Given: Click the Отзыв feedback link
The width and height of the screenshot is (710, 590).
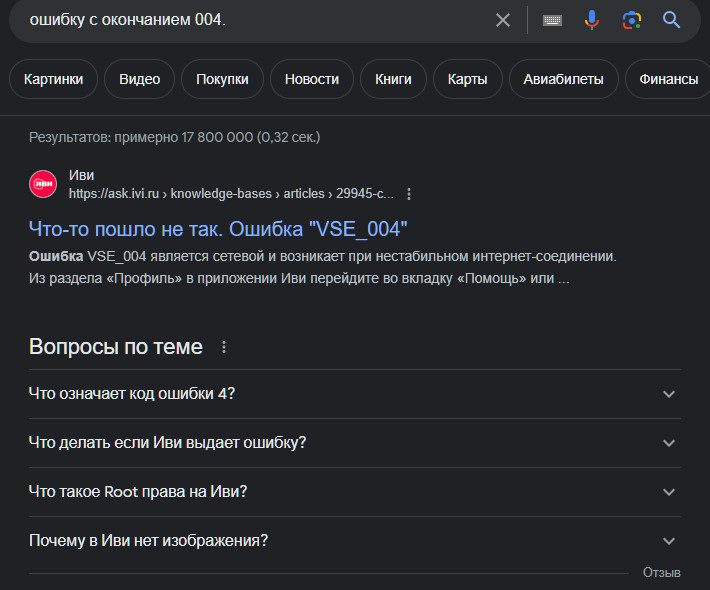Looking at the screenshot, I should pos(661,573).
